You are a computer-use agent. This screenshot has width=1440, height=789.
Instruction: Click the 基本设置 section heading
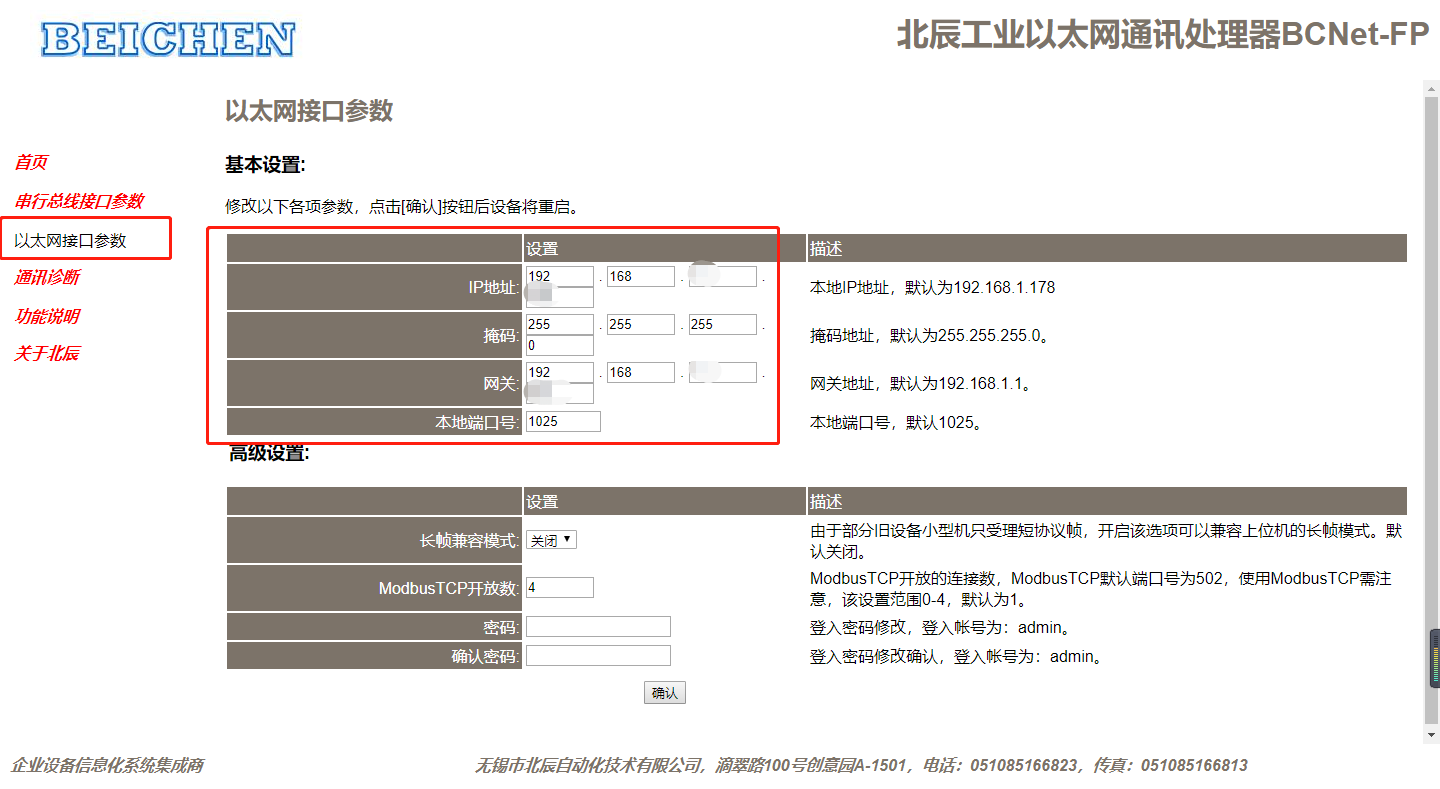point(265,165)
